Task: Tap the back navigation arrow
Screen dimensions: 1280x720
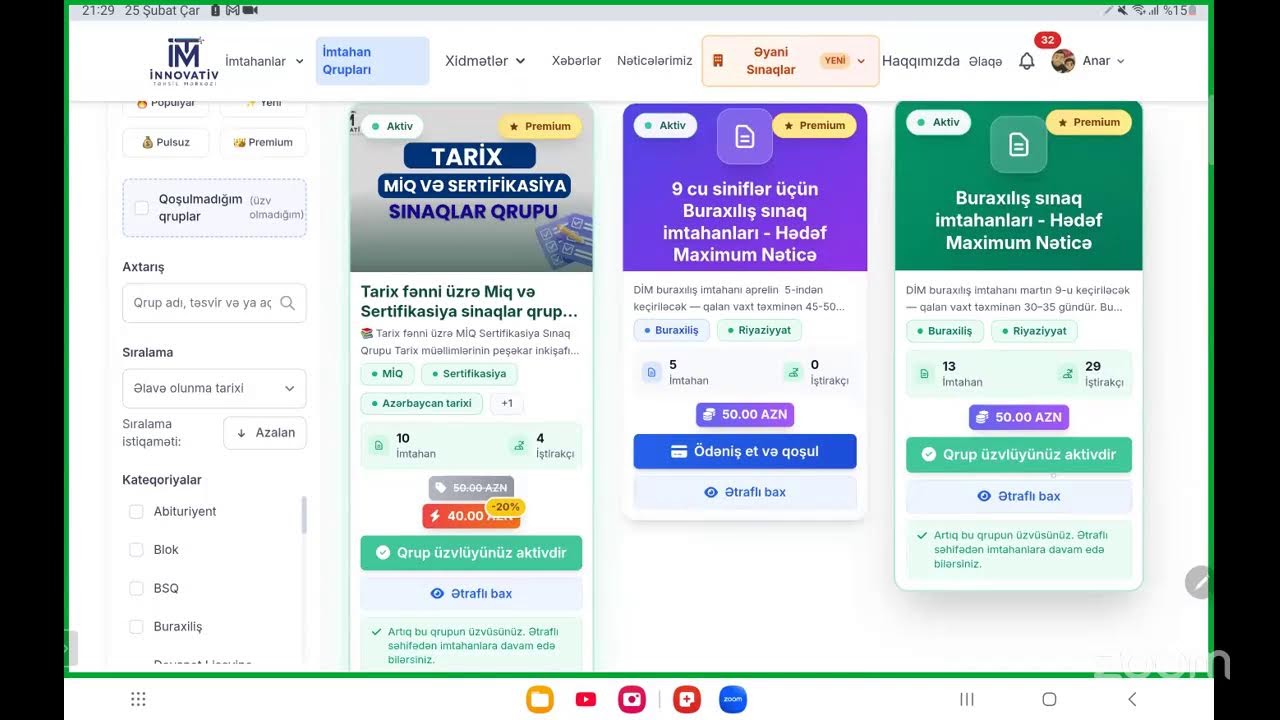Action: [1132, 699]
